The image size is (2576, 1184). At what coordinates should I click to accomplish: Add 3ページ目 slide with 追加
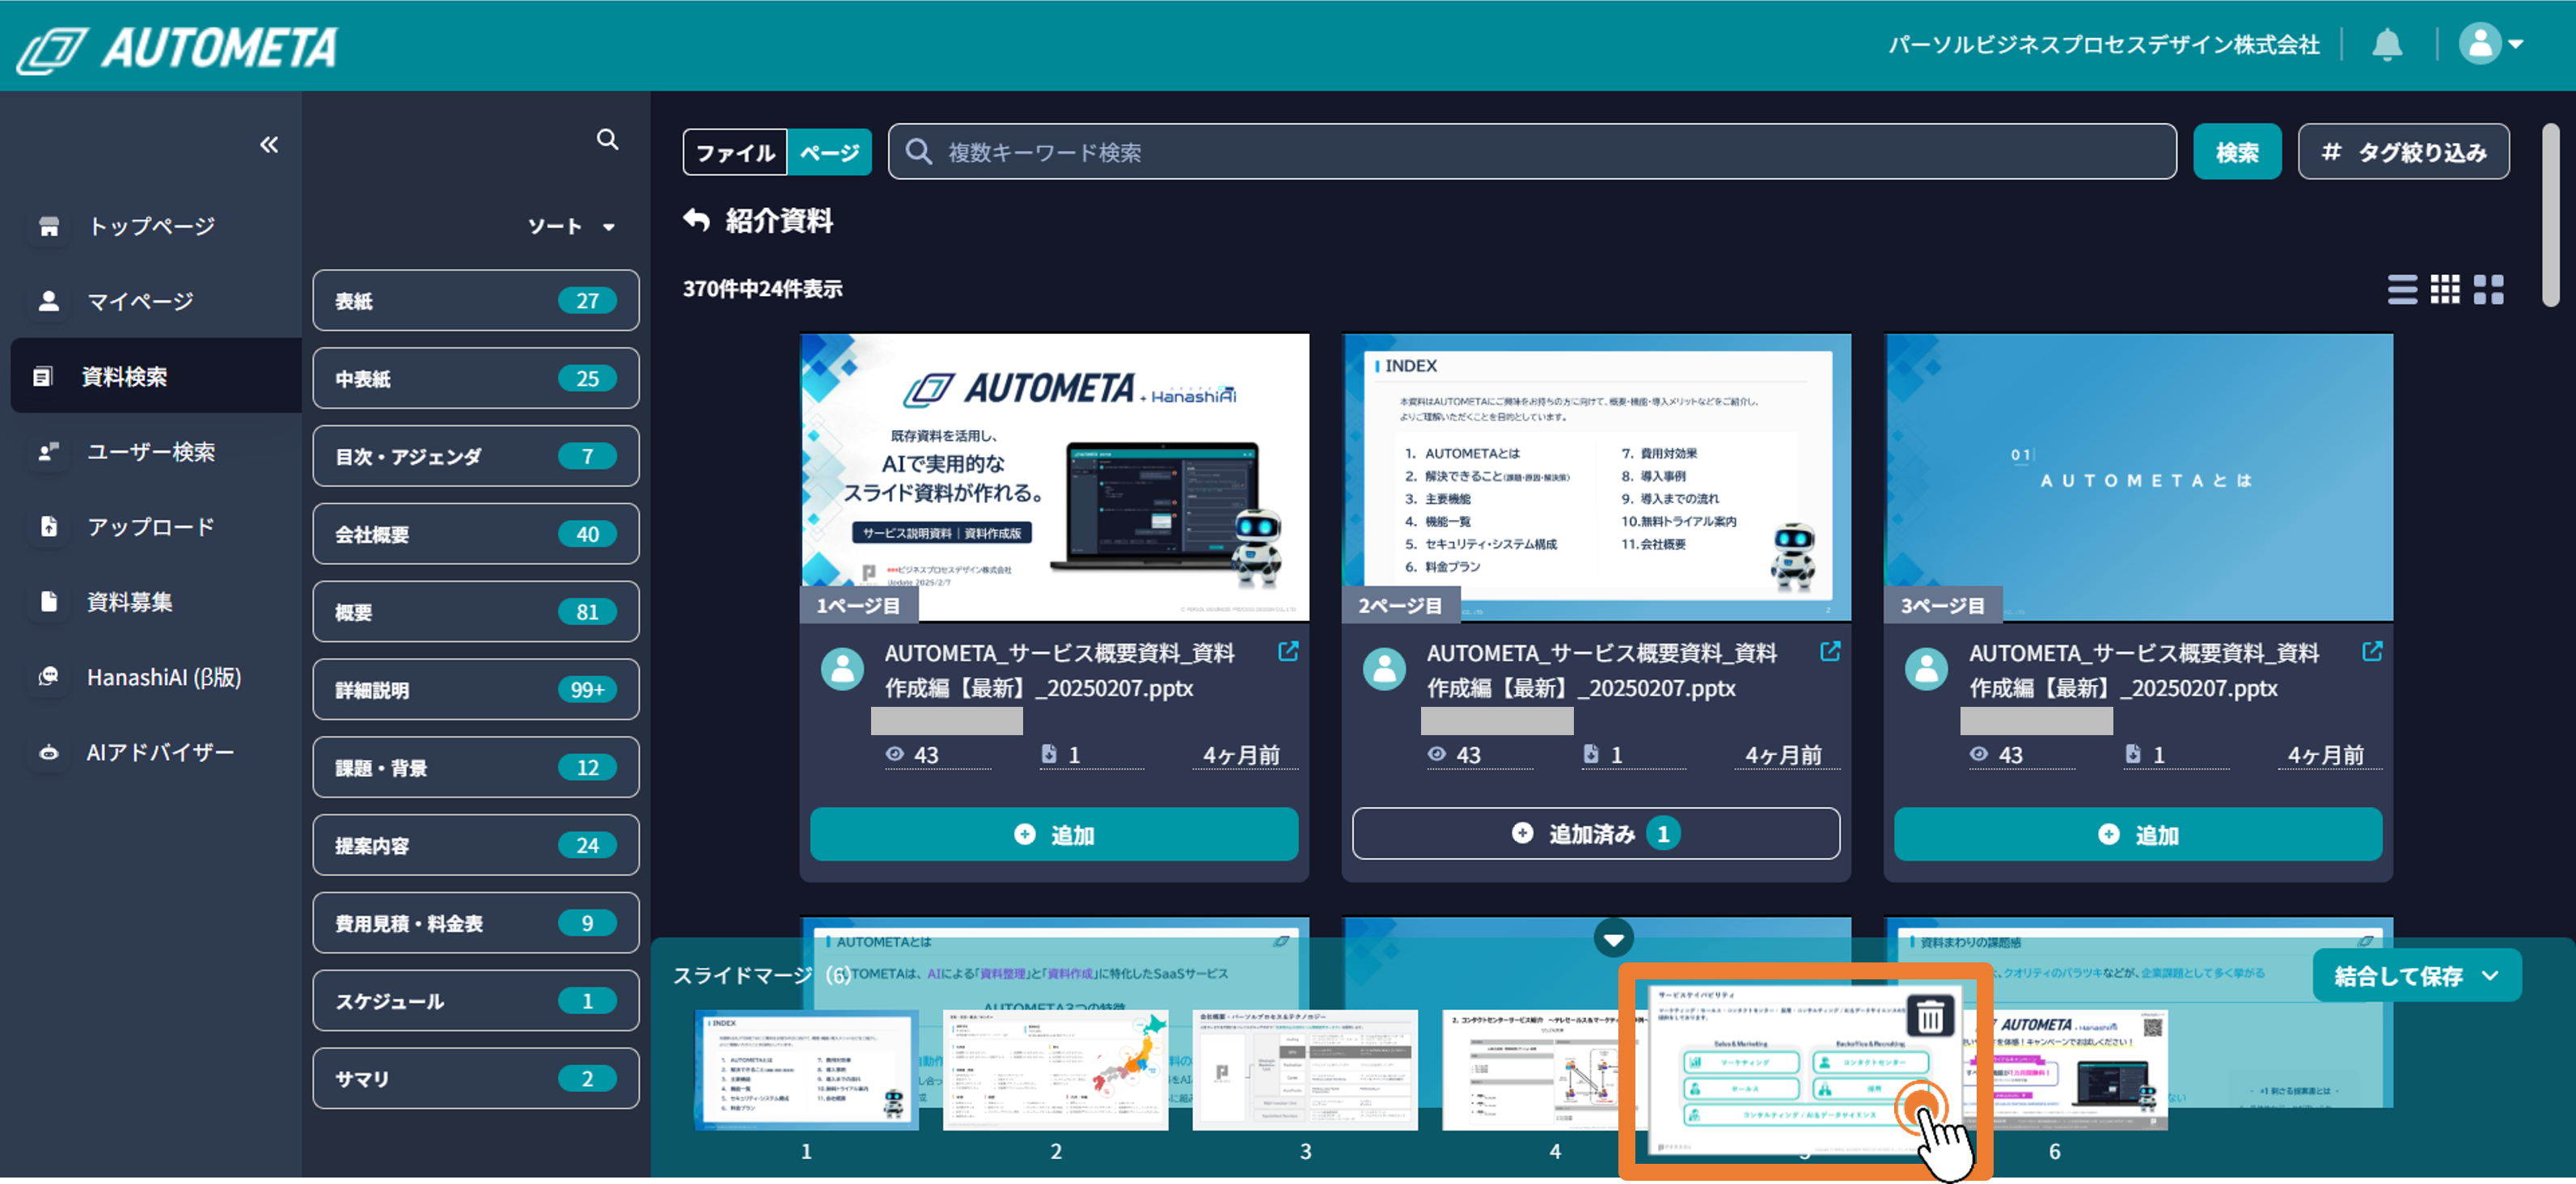click(x=2138, y=834)
